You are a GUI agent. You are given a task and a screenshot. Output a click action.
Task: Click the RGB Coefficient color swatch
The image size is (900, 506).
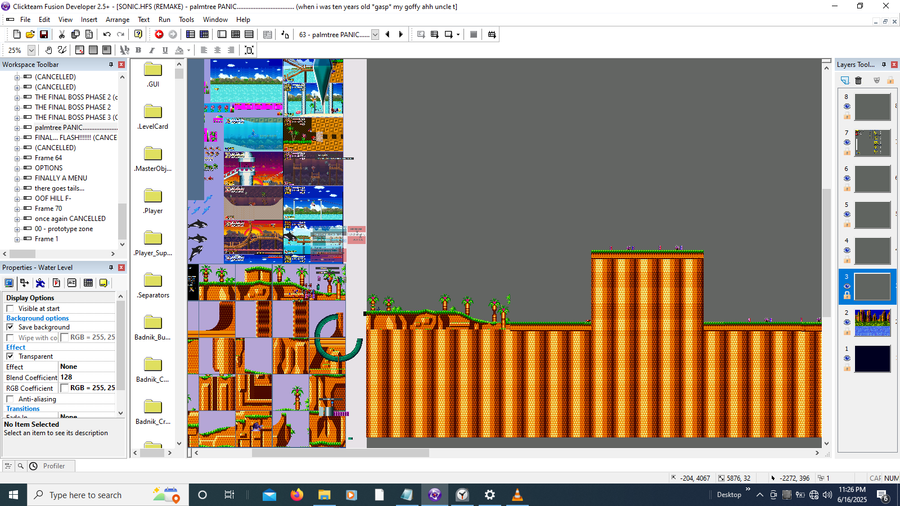point(64,388)
